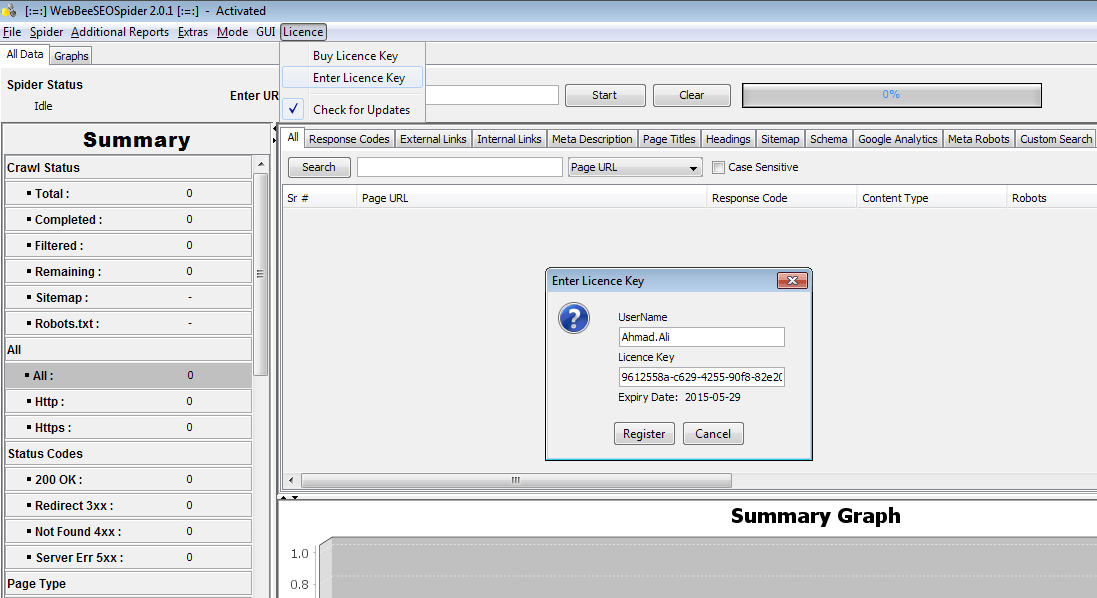Open the File menu
This screenshot has height=598, width=1097.
(12, 31)
